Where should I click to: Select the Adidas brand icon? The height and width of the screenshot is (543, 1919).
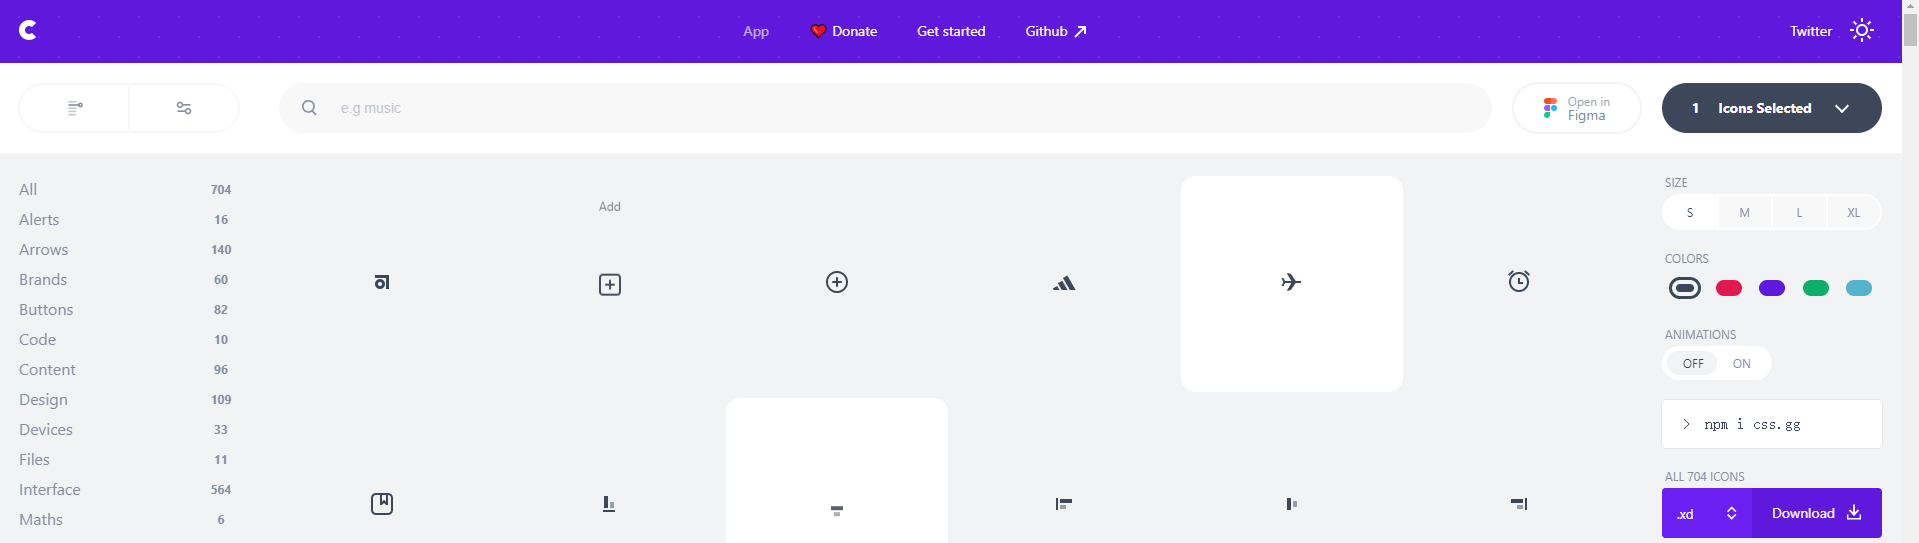point(1064,284)
